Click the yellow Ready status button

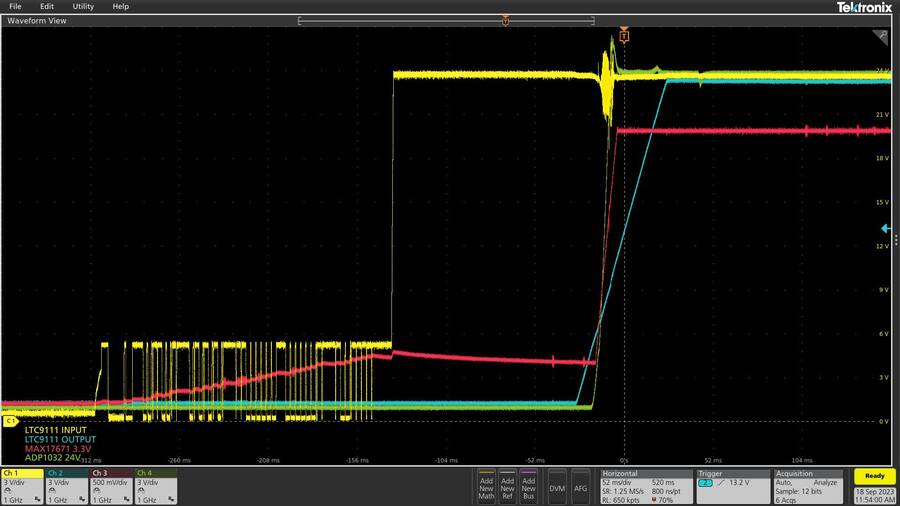click(874, 477)
